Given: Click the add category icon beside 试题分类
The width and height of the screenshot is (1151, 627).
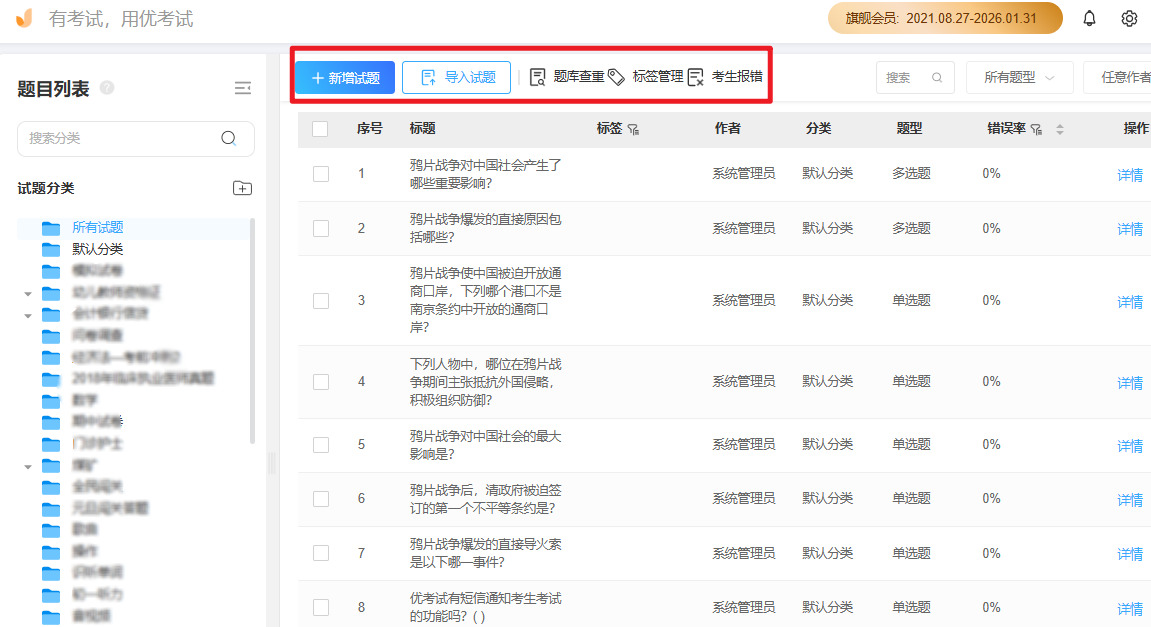Looking at the screenshot, I should (241, 187).
